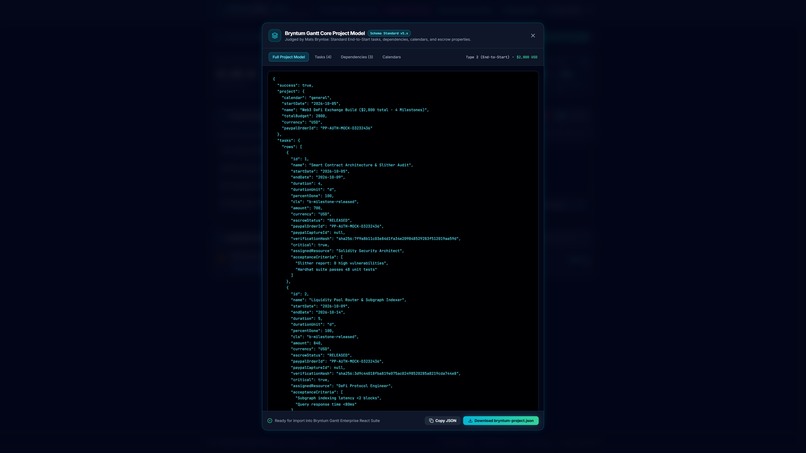Click the Bryntum project model cube icon
The image size is (806, 453).
tap(274, 35)
